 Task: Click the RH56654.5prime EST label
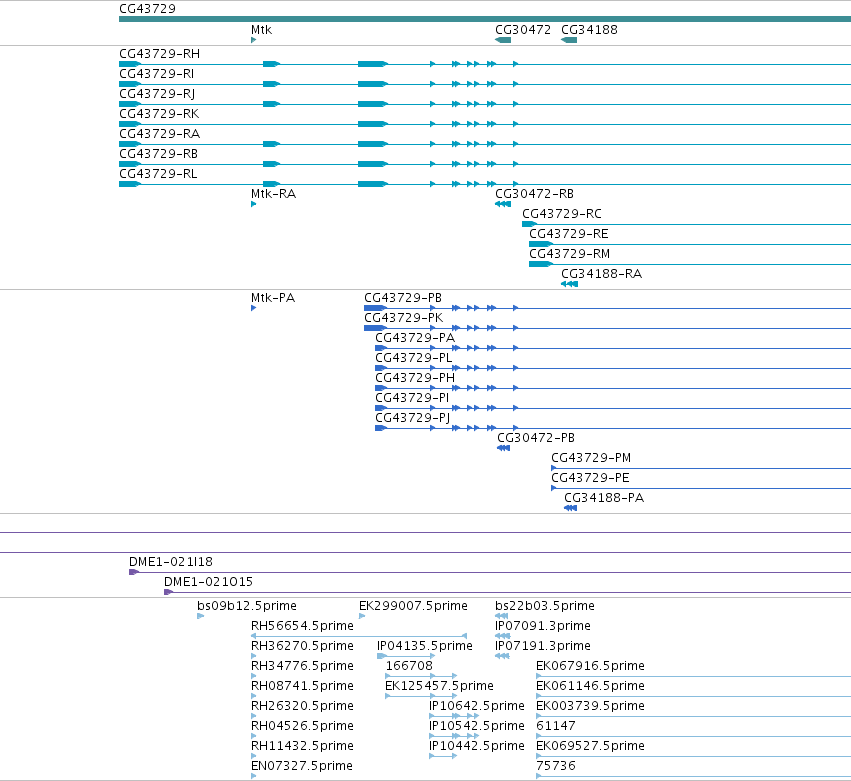(302, 627)
